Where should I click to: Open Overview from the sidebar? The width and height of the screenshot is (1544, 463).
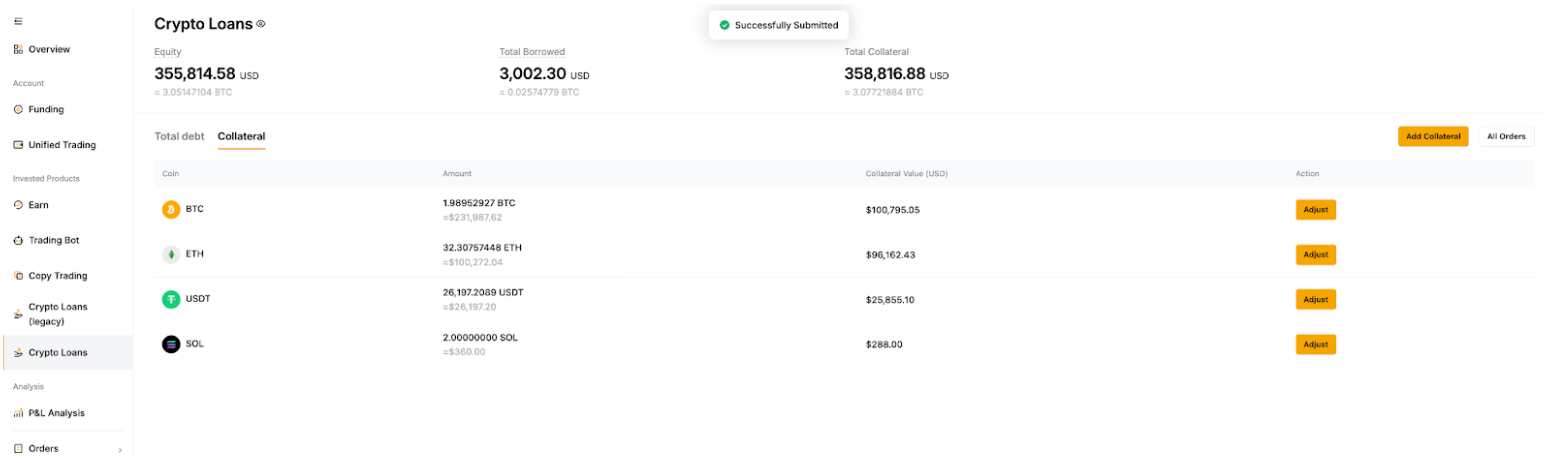point(48,49)
